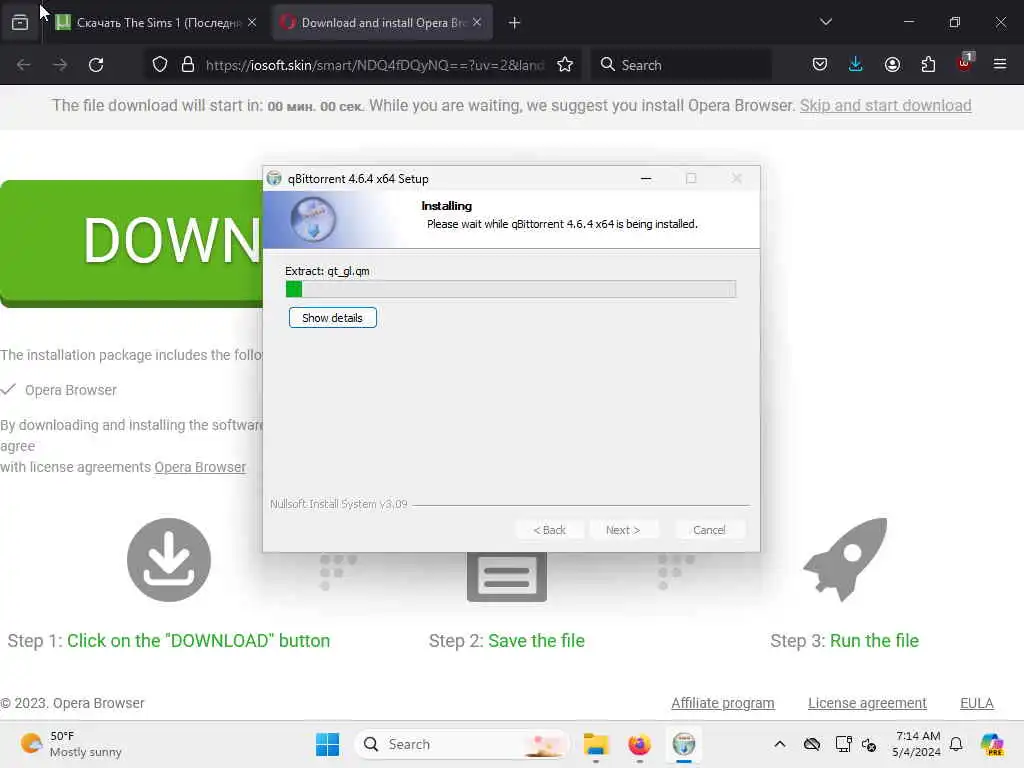Open uBlock Origin extension icon
1024x768 pixels.
pos(965,63)
